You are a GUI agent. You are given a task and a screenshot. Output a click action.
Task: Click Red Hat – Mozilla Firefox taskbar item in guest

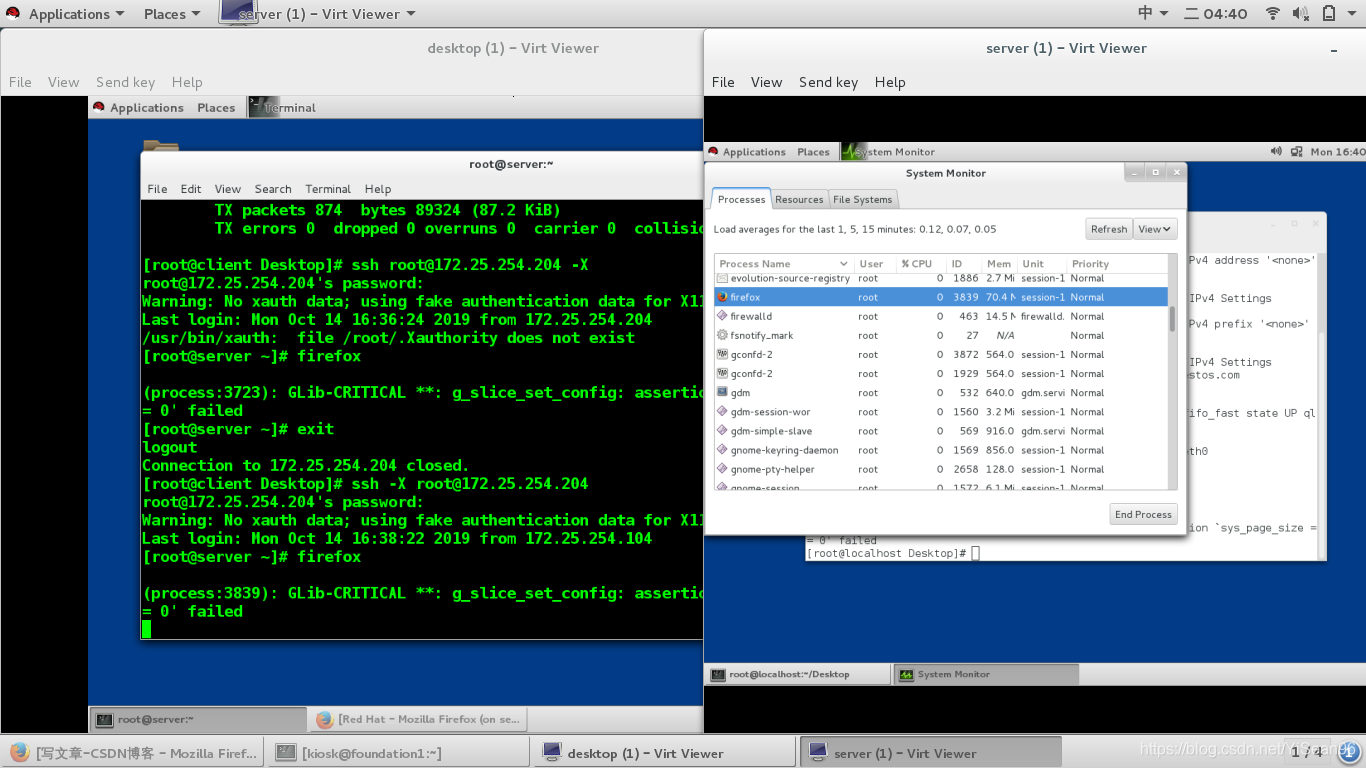(418, 719)
